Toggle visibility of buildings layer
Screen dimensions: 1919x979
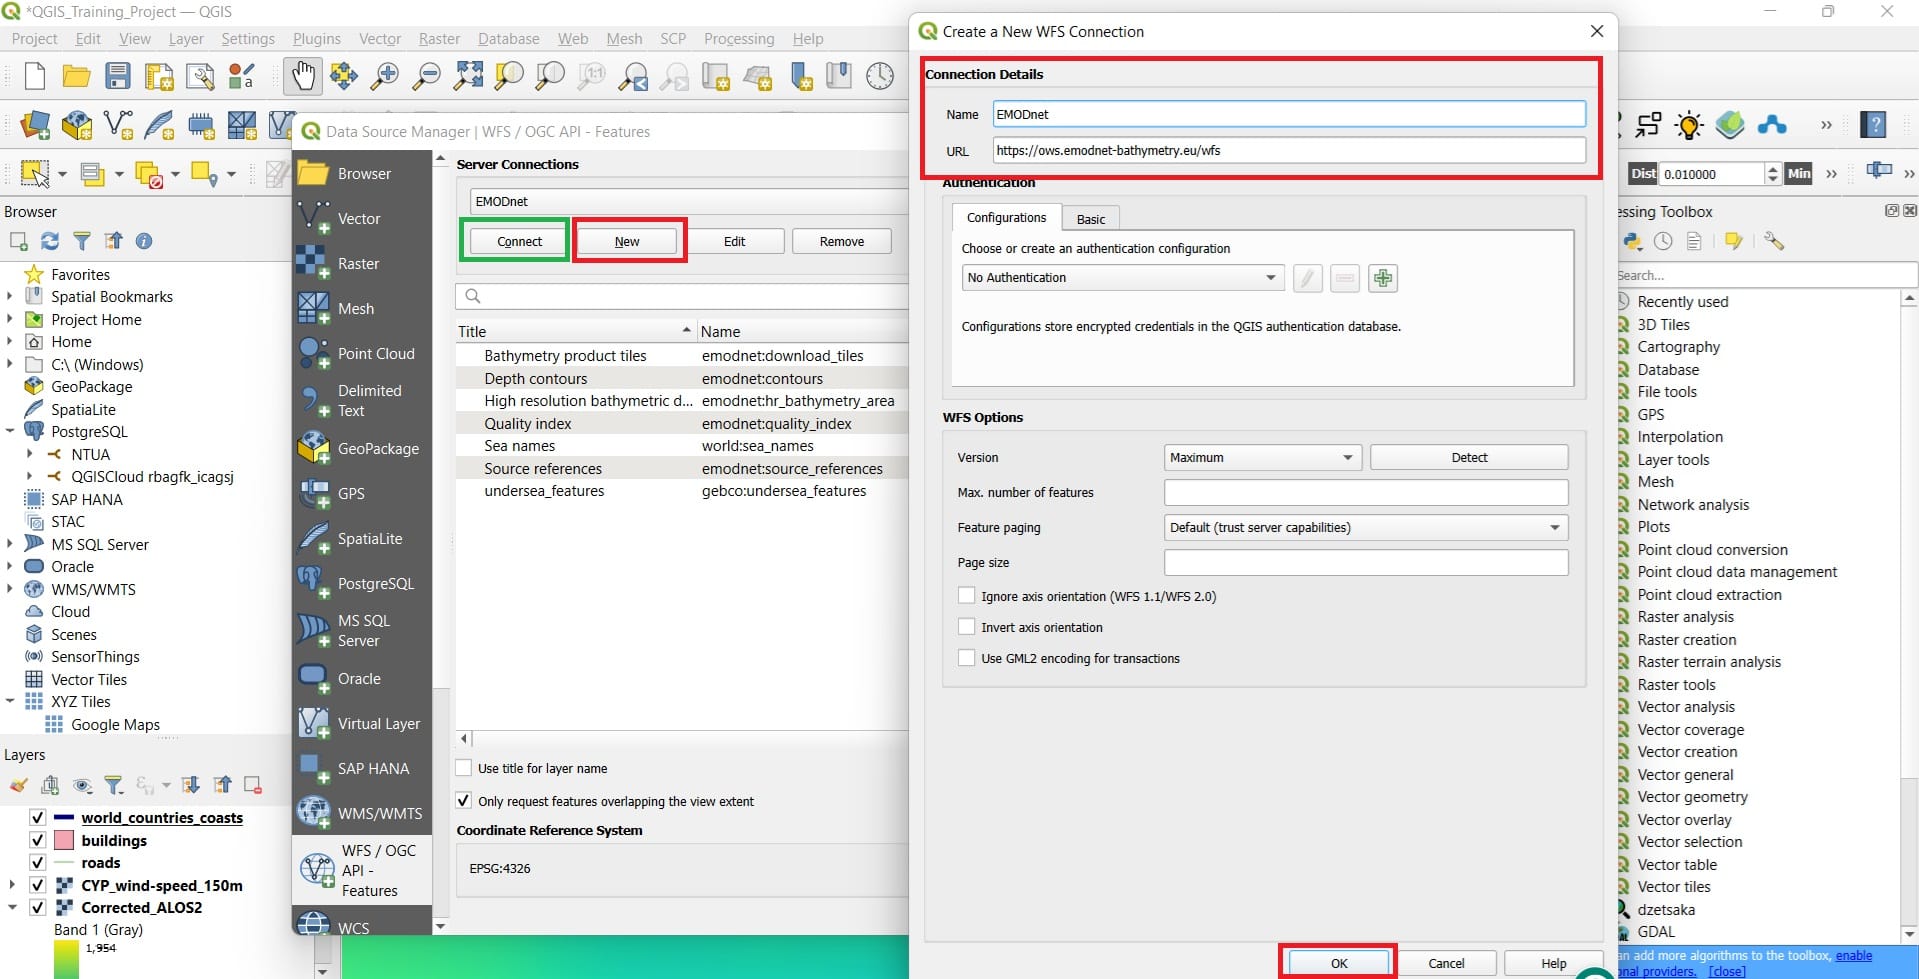[x=38, y=840]
